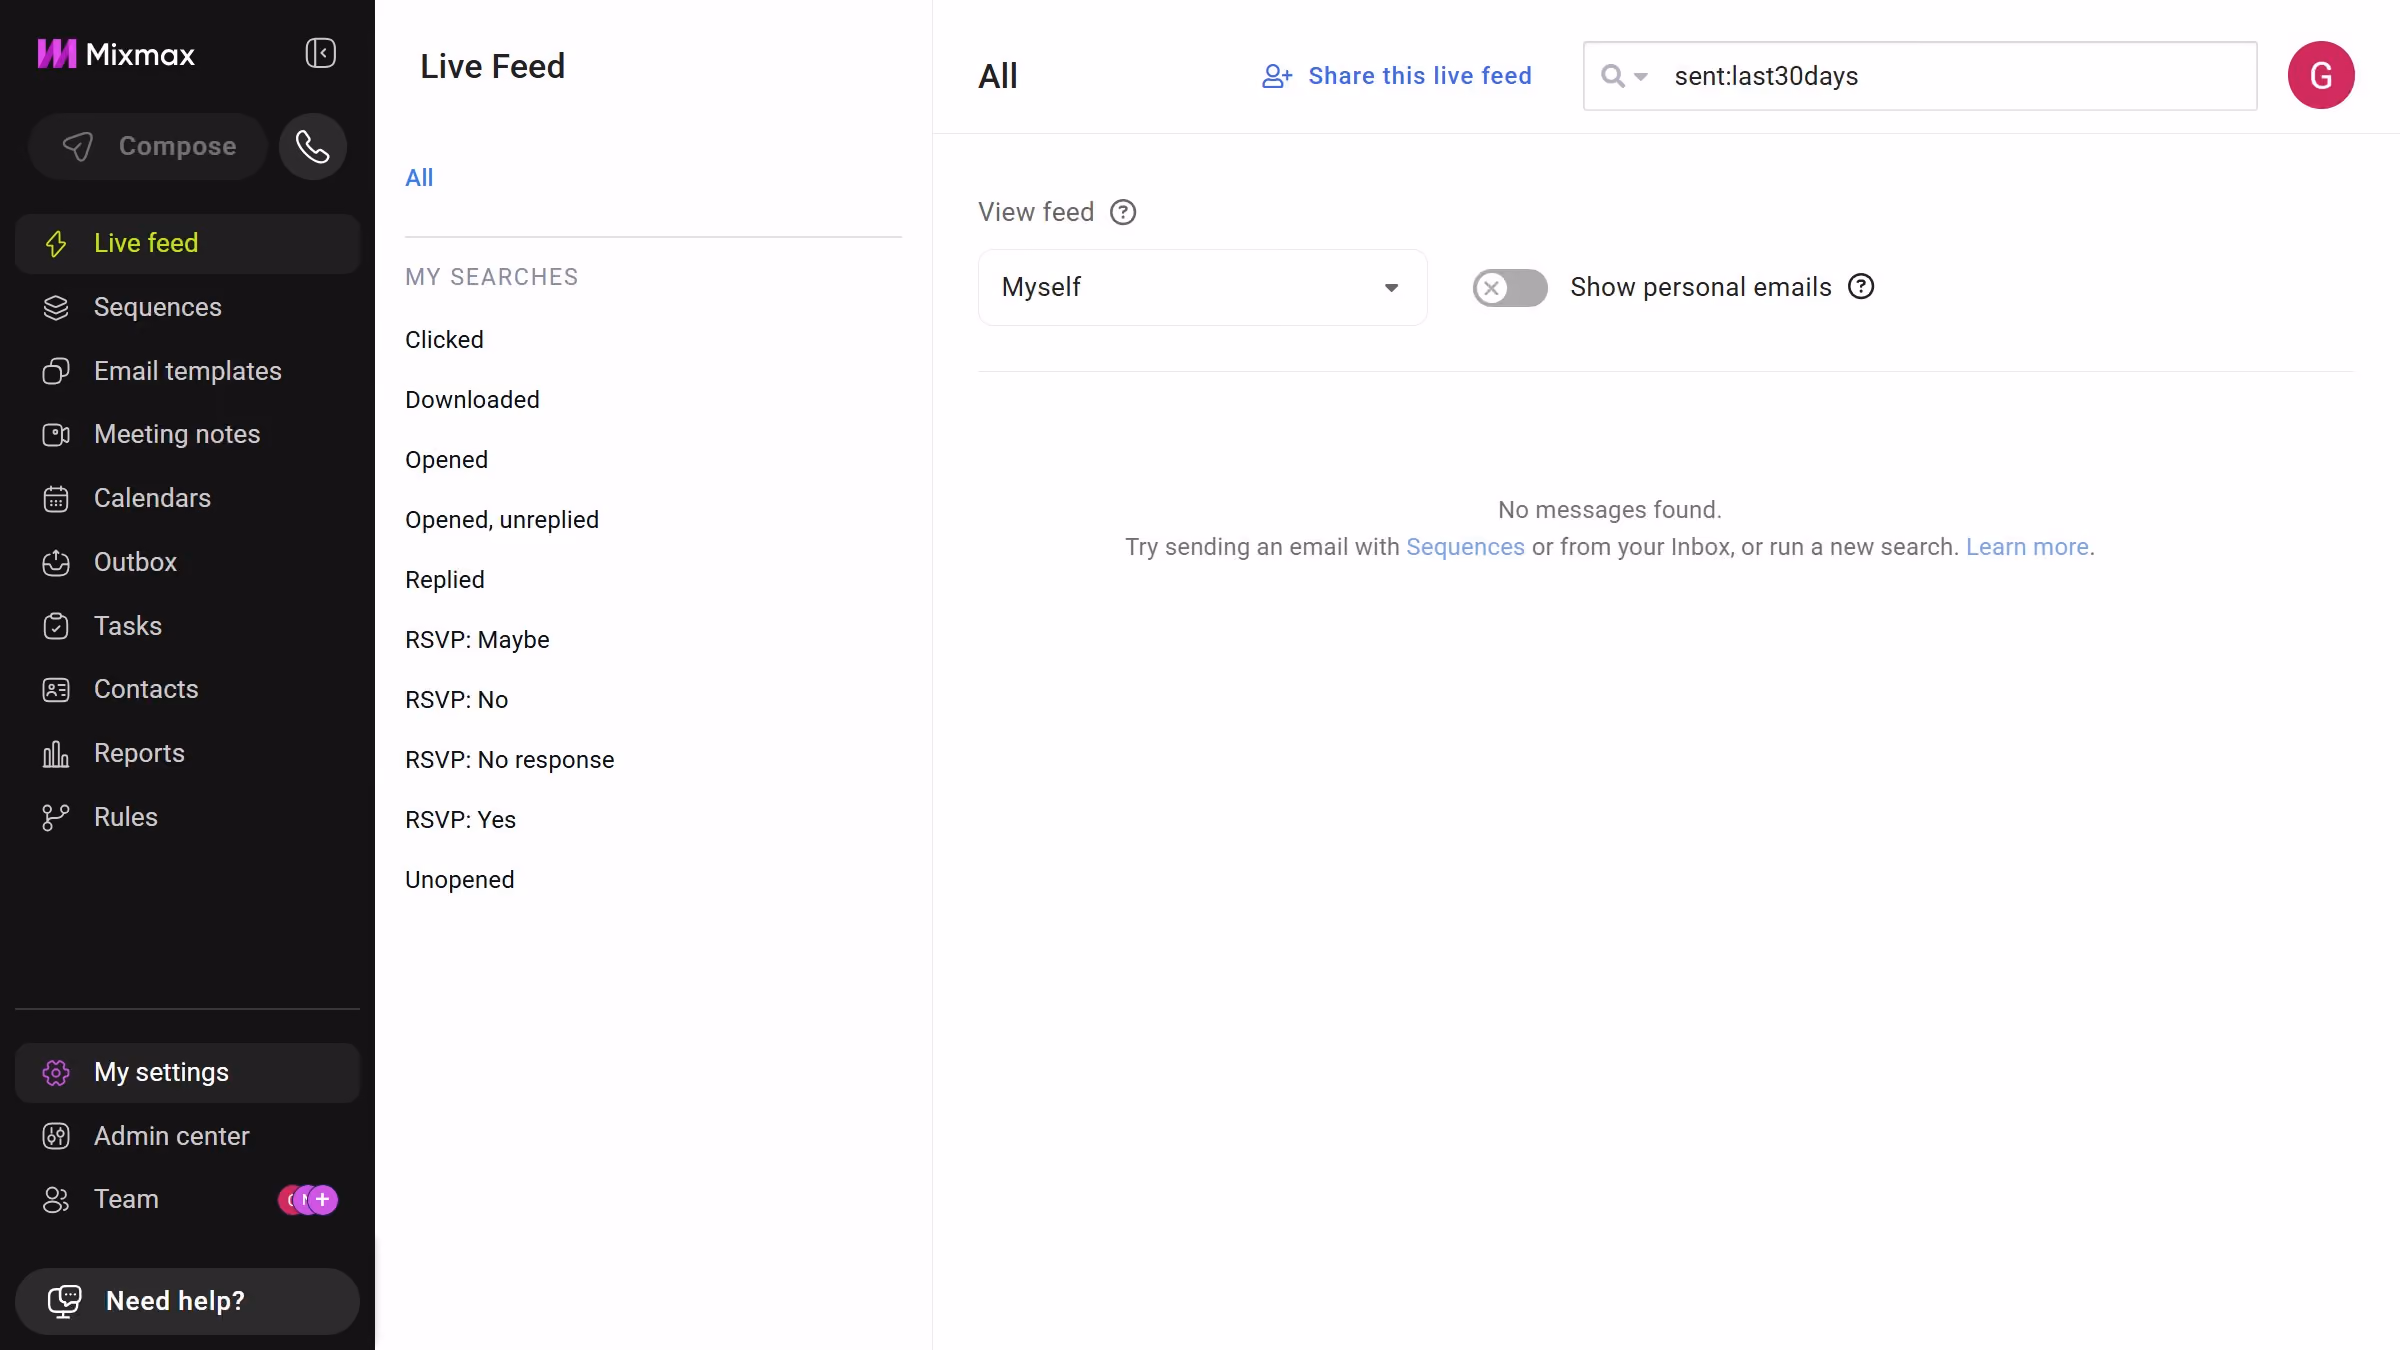
Task: Follow the Sequences link in the empty message
Action: point(1465,548)
